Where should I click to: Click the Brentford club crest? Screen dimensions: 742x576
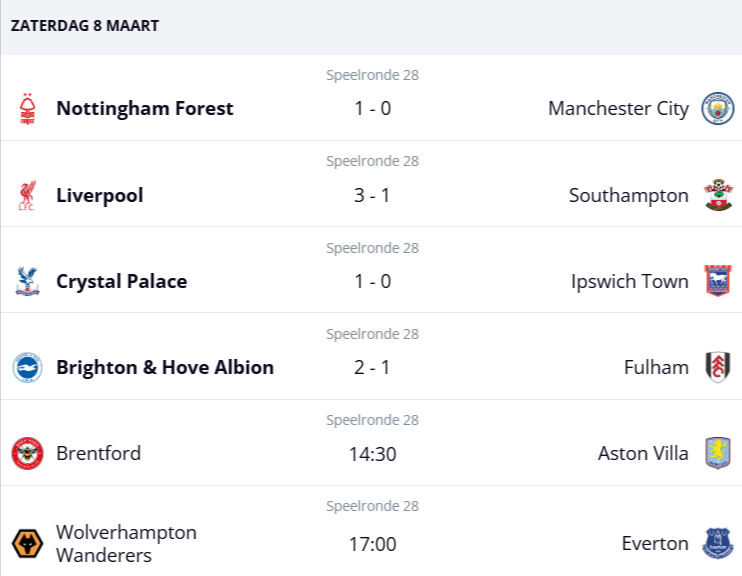pyautogui.click(x=28, y=453)
